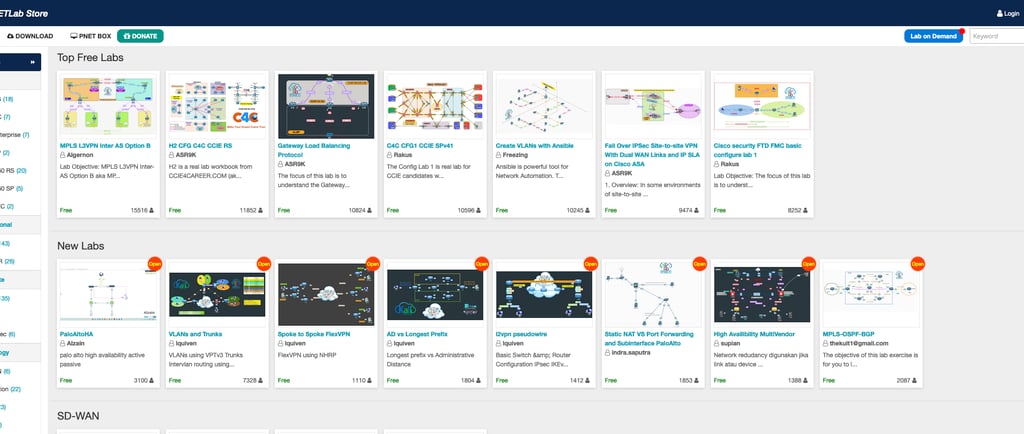The image size is (1024, 434).
Task: Click the DOWNLOAD cloud icon
Action: click(x=10, y=37)
